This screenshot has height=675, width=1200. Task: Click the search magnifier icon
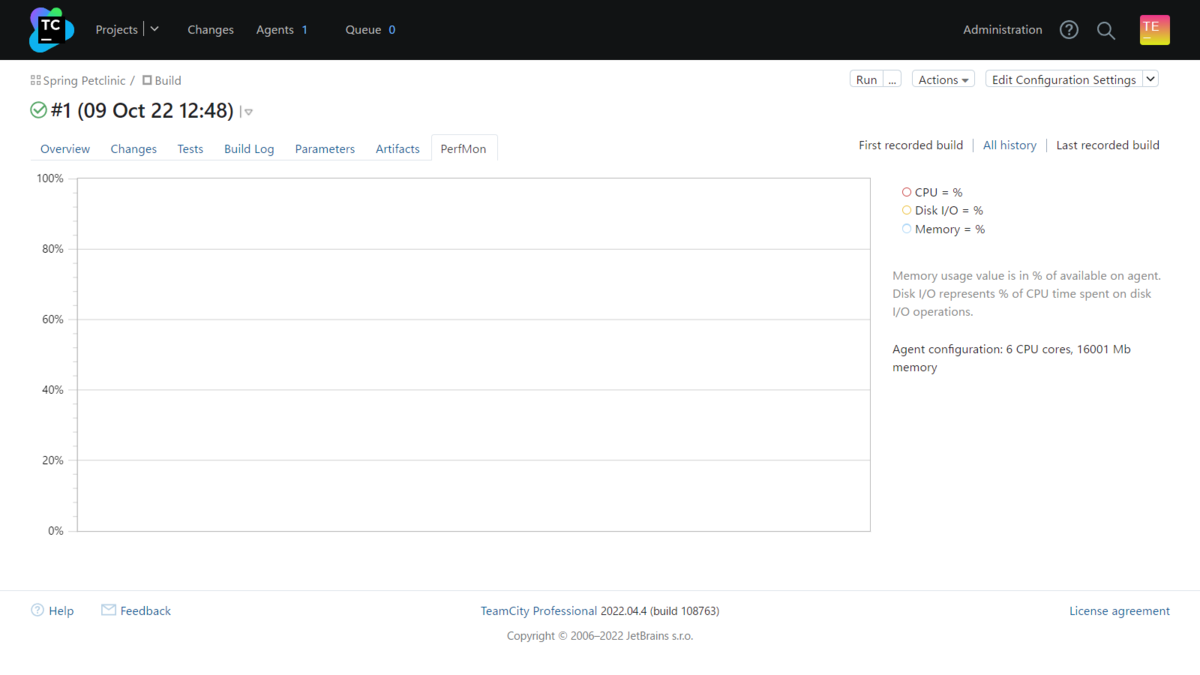tap(1106, 30)
